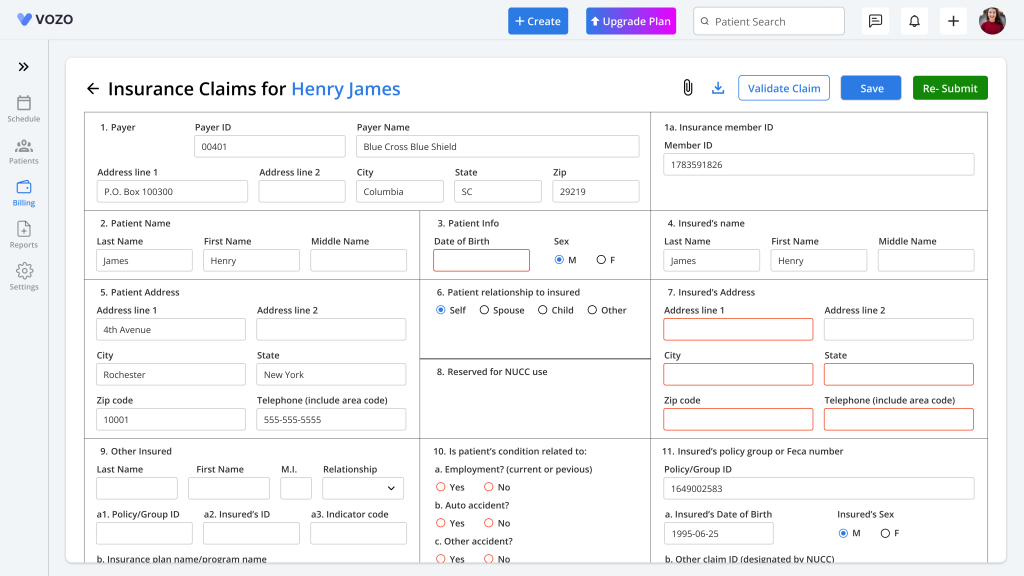Open Schedule in the sidebar
Image resolution: width=1024 pixels, height=576 pixels.
(x=24, y=109)
